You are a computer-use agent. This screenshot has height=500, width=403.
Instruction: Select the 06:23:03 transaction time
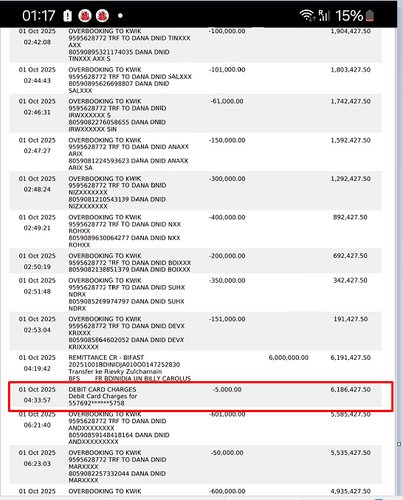[x=37, y=464]
